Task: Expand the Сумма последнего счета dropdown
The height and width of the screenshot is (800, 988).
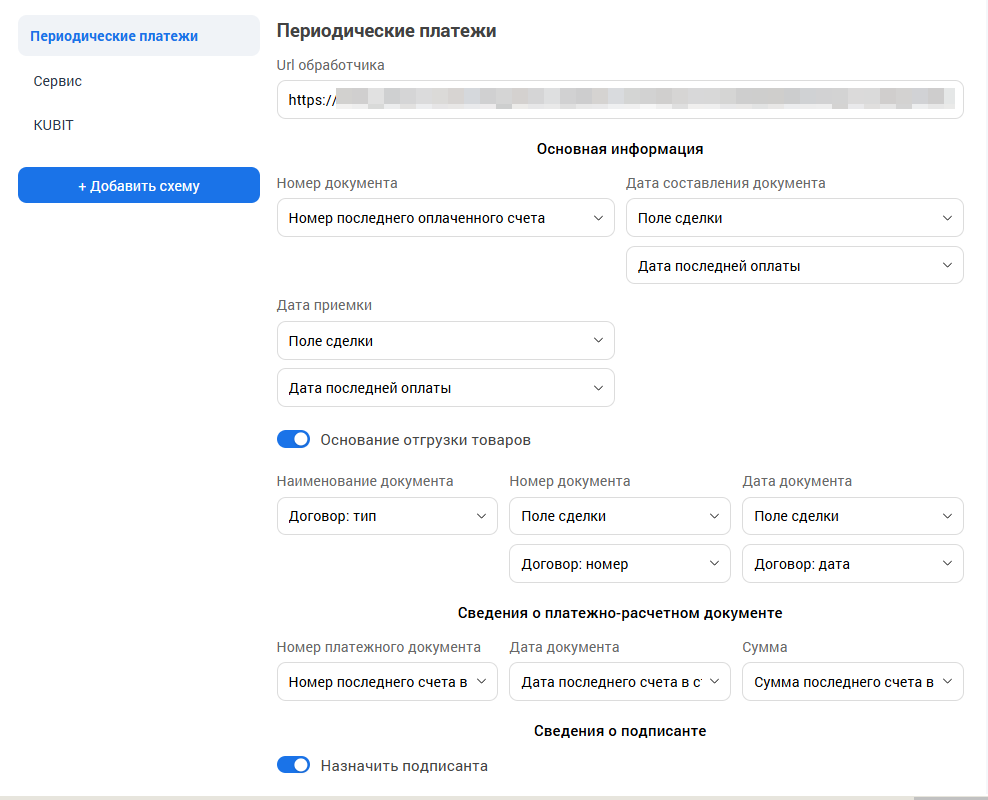Action: [x=852, y=682]
